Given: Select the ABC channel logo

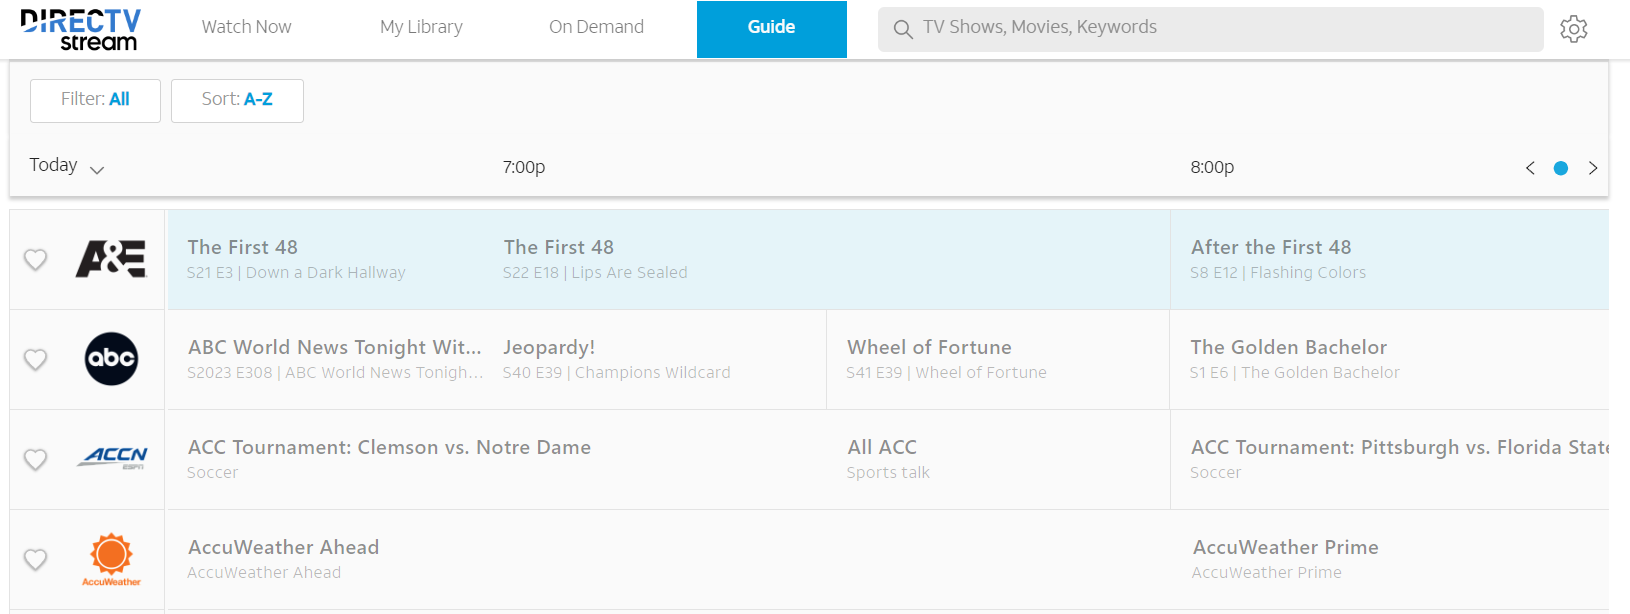Looking at the screenshot, I should pyautogui.click(x=111, y=359).
